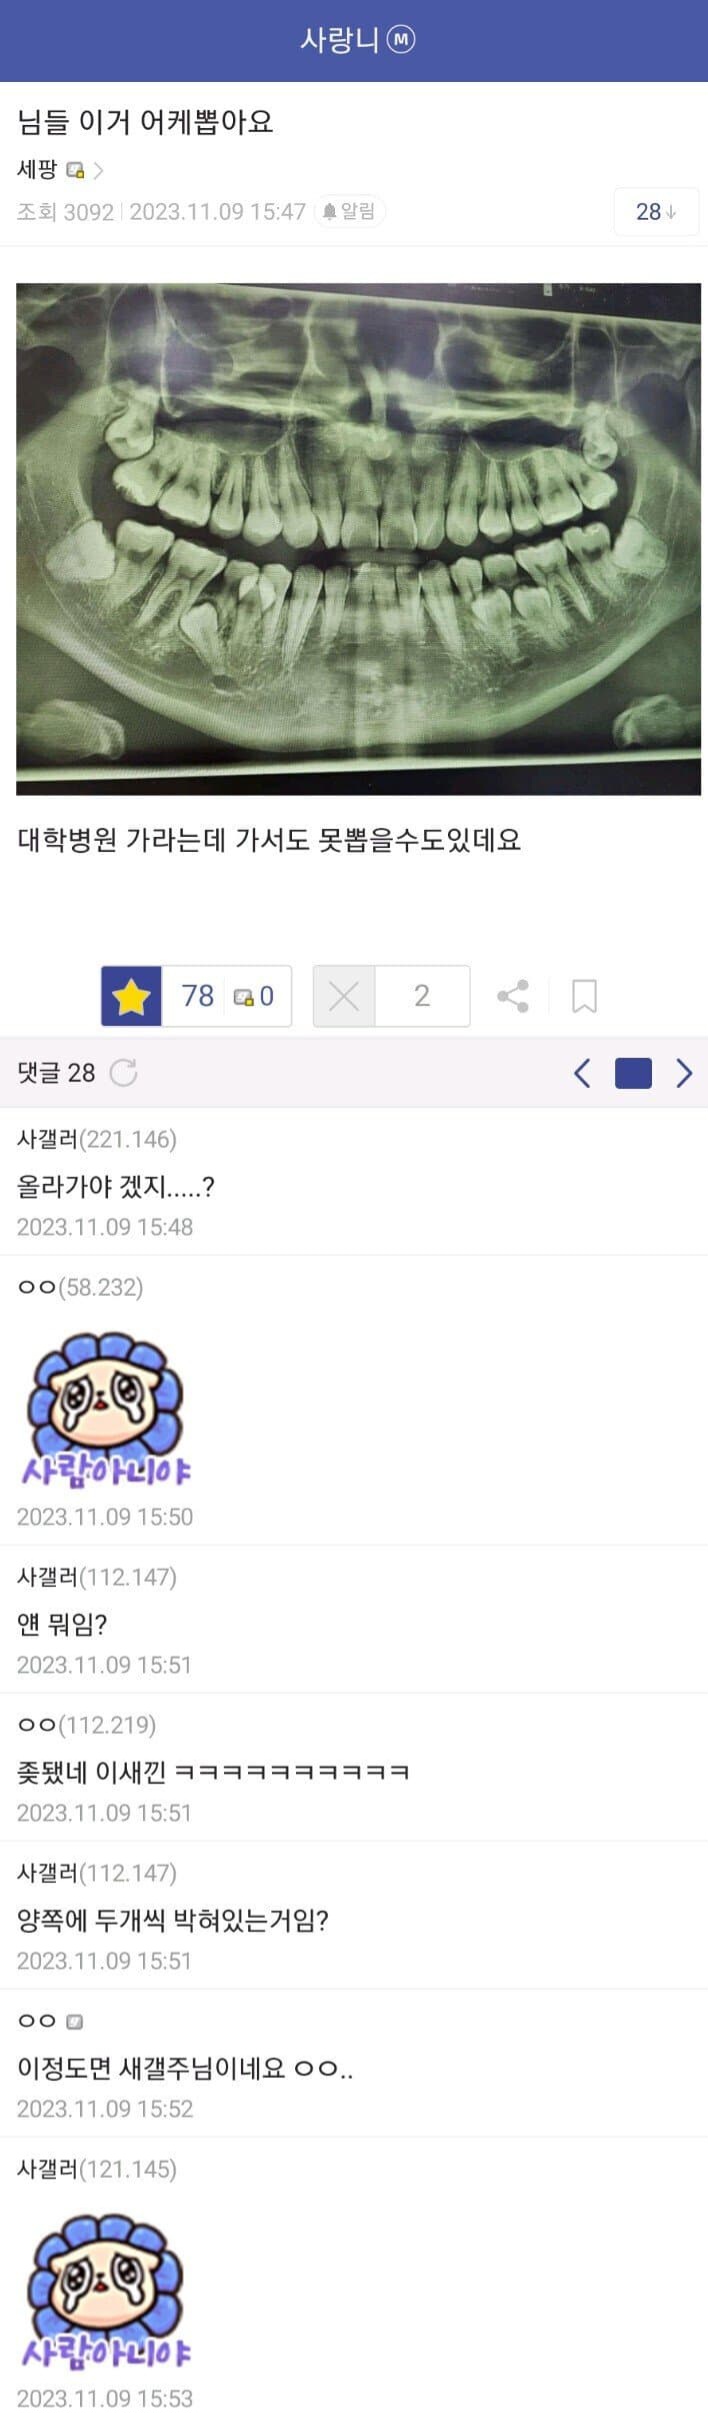Click the first 사람아니야 sticker
The image size is (708, 2413).
106,1408
